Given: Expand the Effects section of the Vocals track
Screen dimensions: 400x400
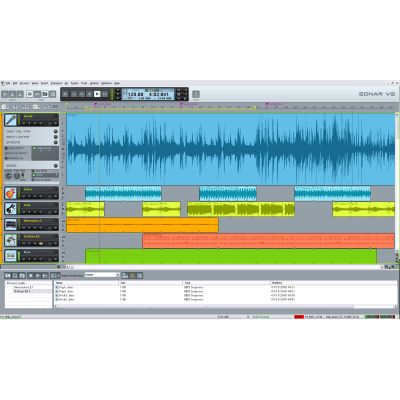Looking at the screenshot, I should click(x=56, y=142).
